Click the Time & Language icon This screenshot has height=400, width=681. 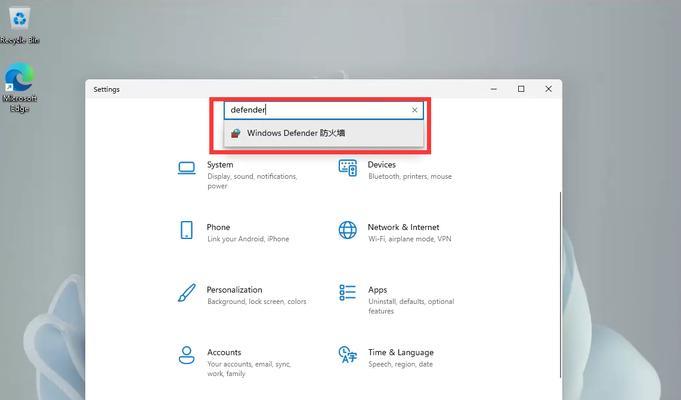[348, 354]
